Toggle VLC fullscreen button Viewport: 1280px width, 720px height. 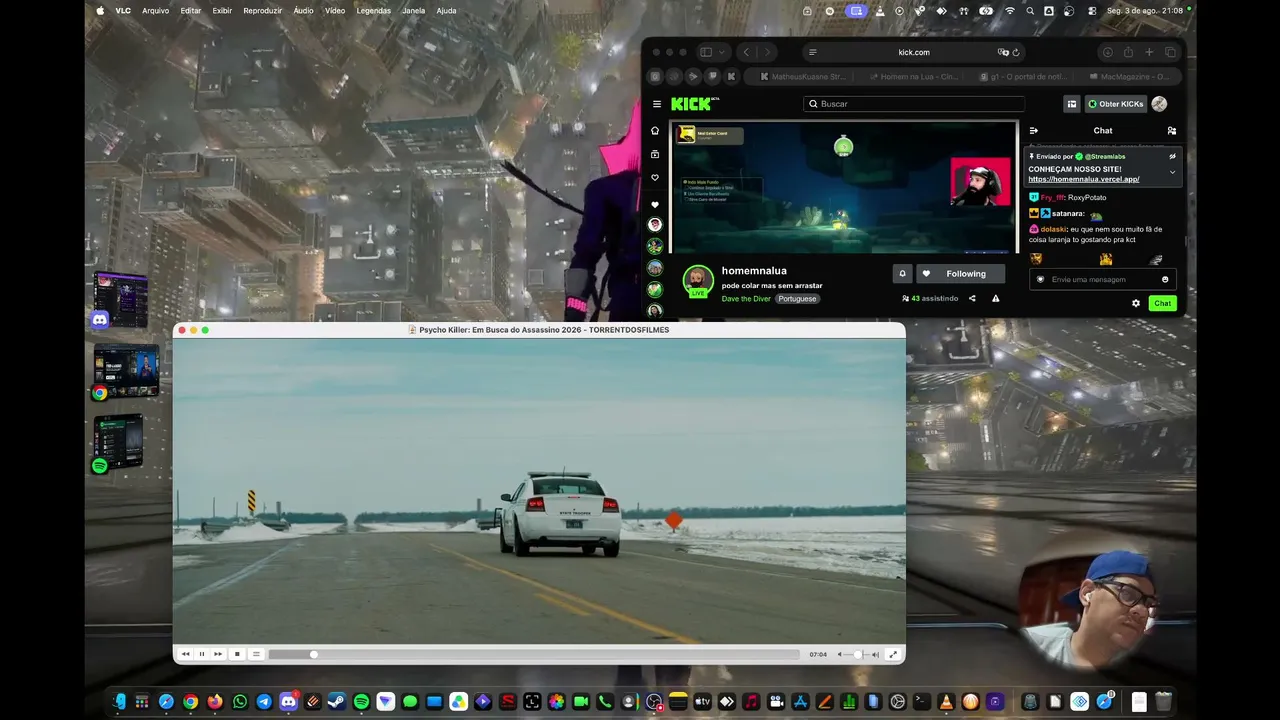click(893, 654)
